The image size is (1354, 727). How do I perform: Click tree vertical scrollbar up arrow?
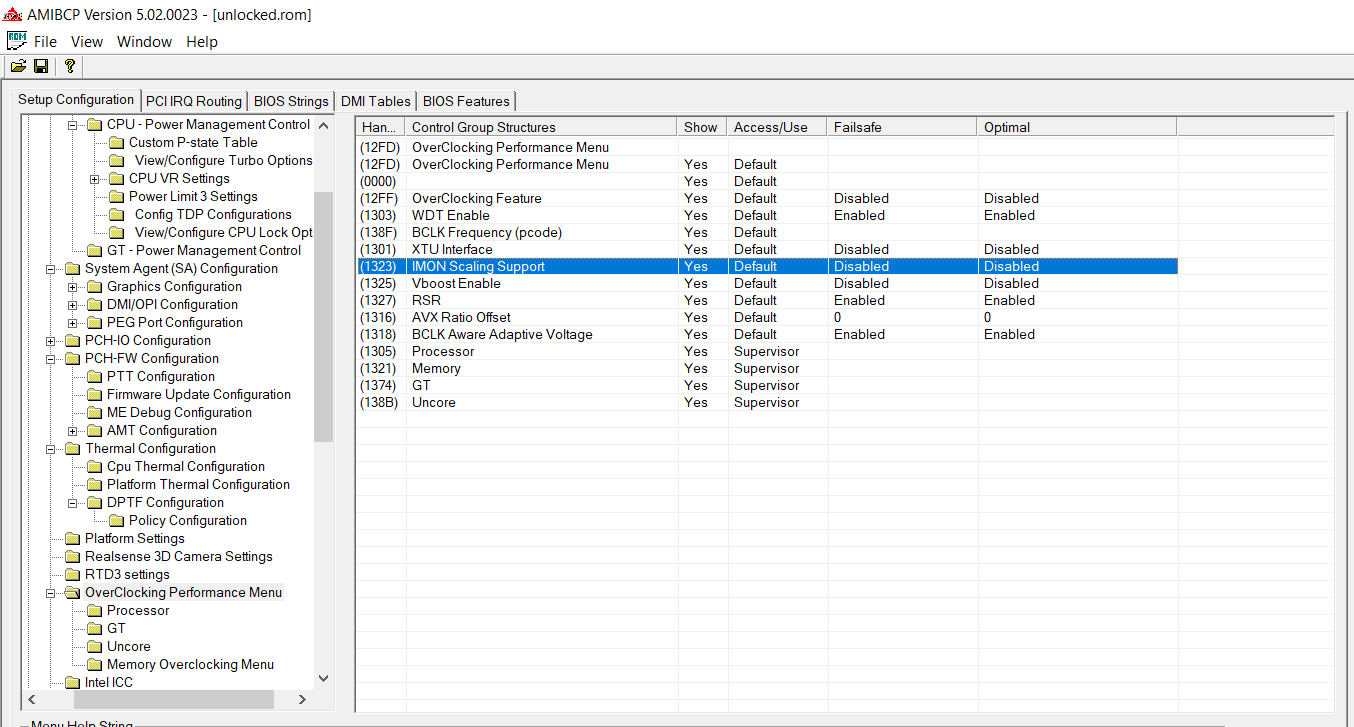pyautogui.click(x=323, y=125)
